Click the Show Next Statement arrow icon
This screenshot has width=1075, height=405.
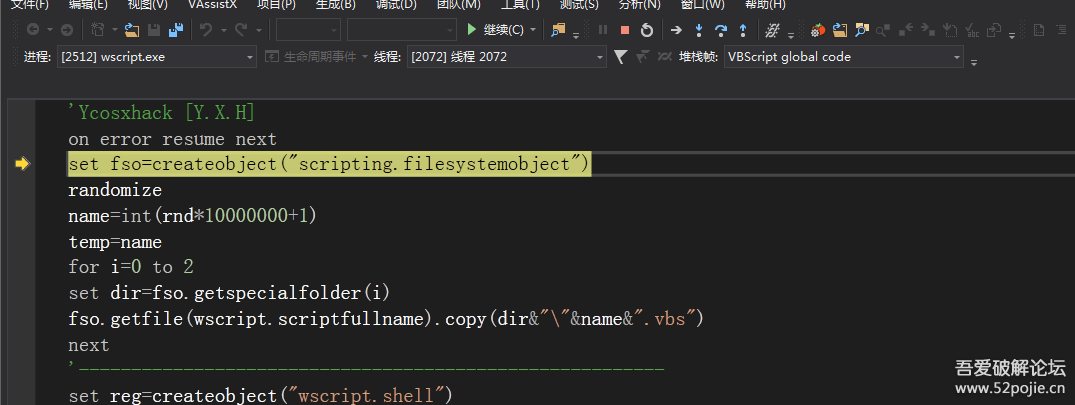click(x=677, y=29)
